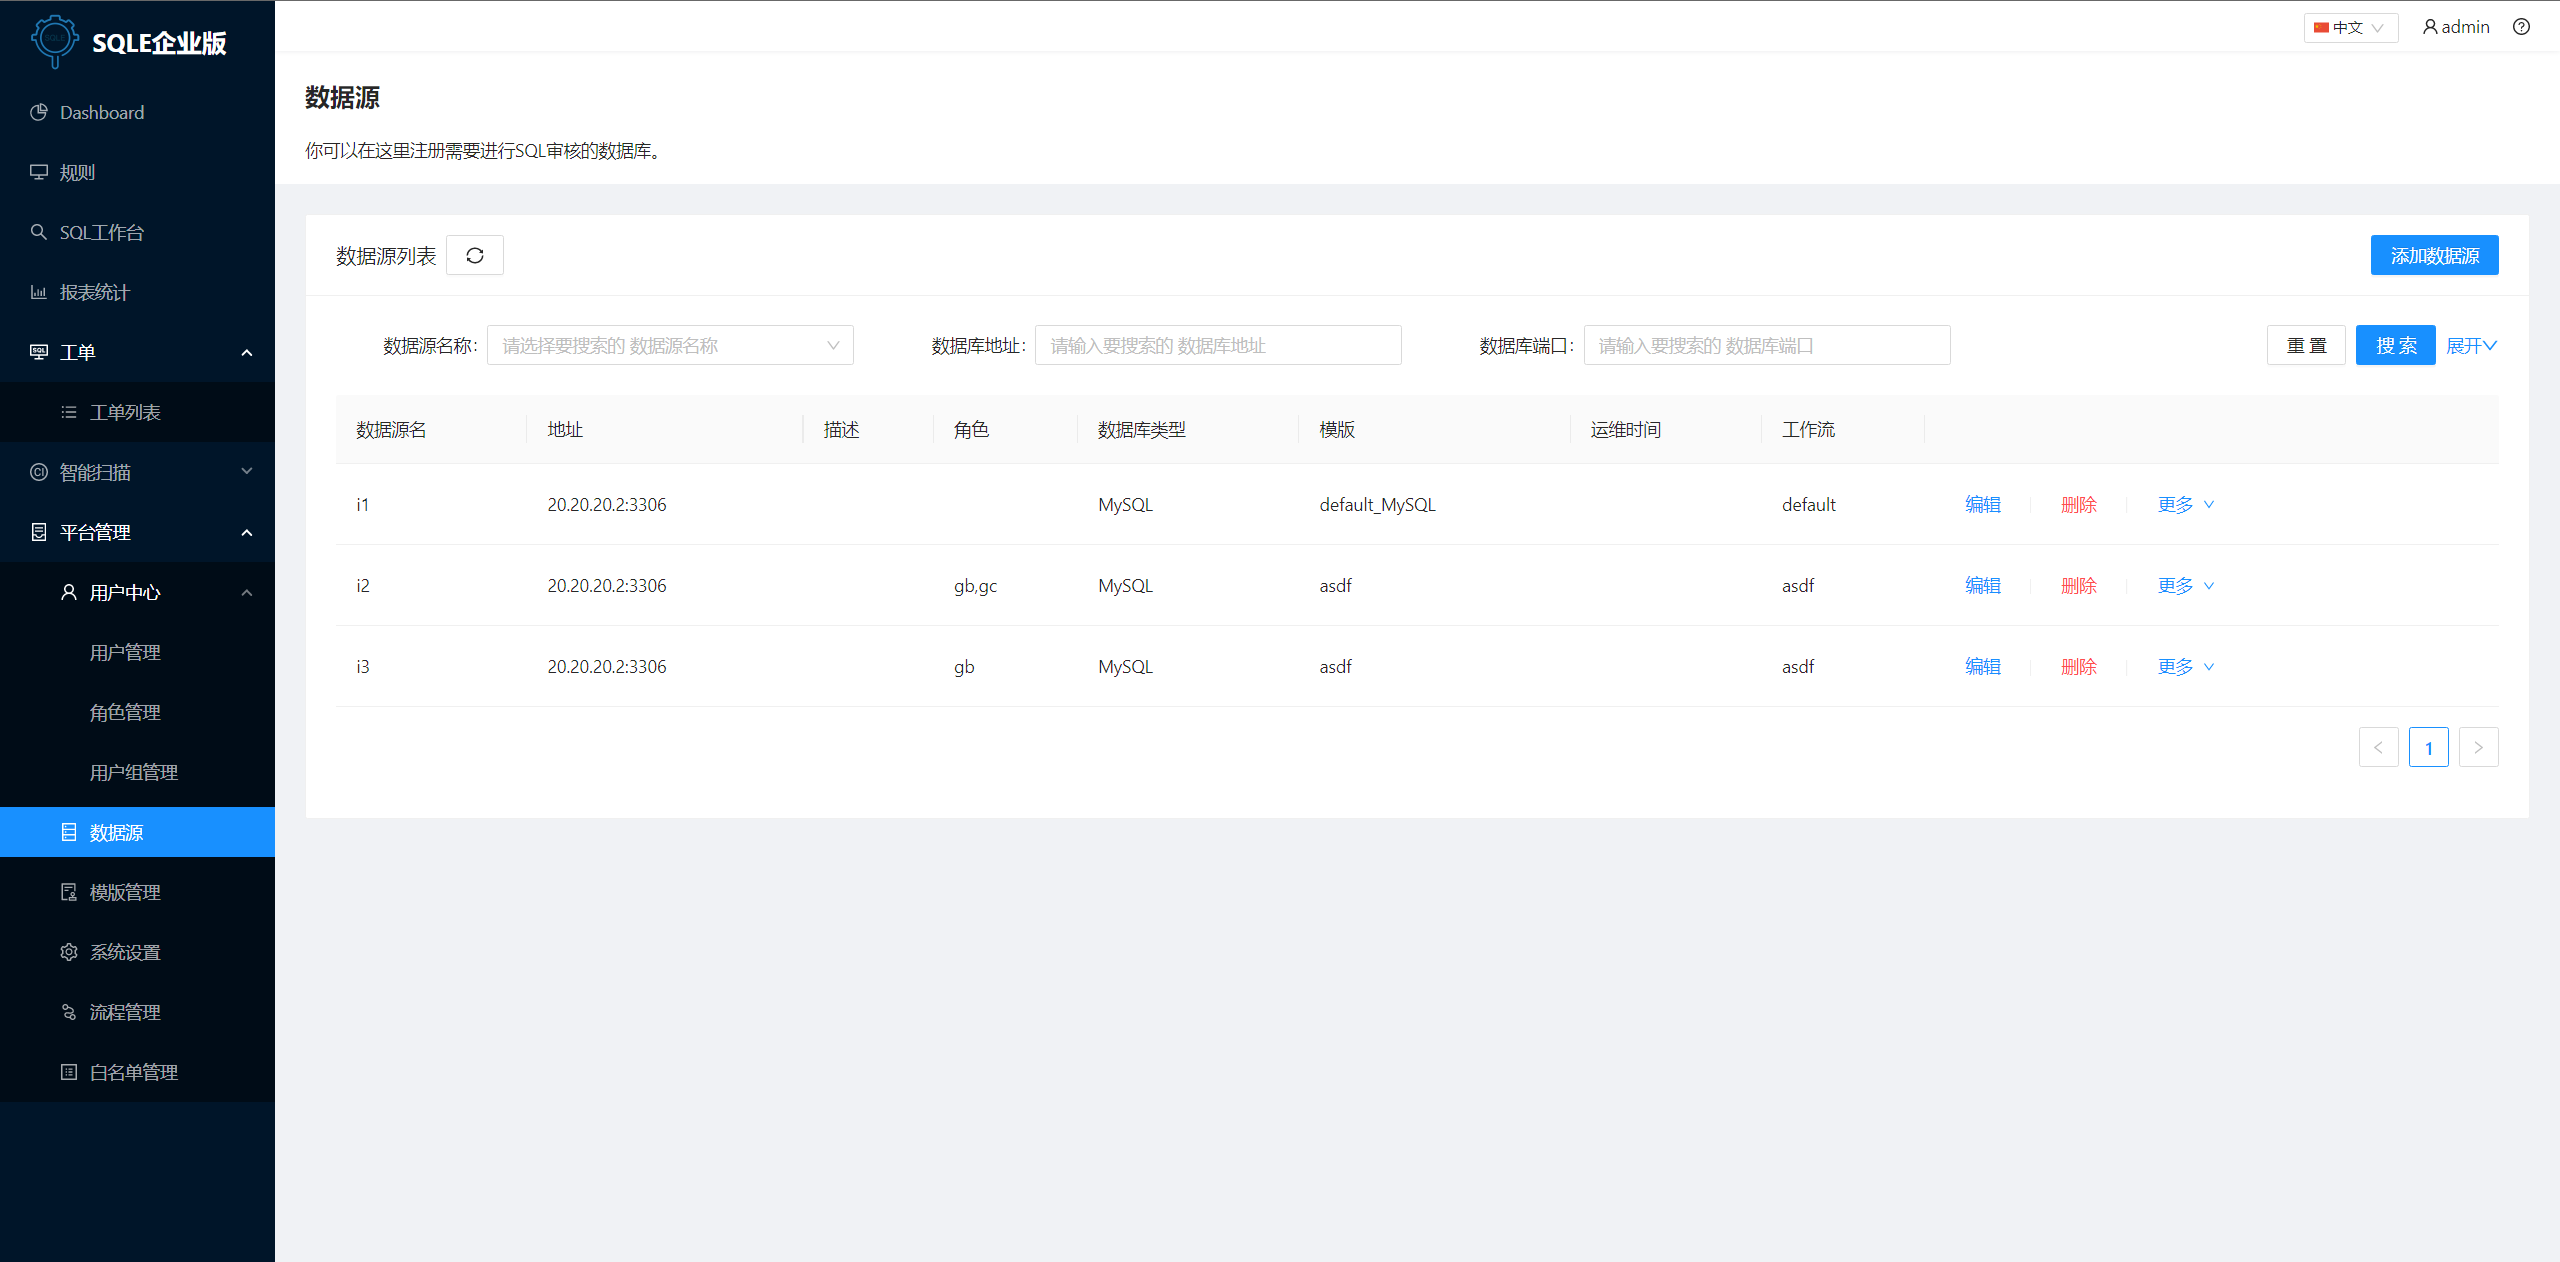
Task: Open 系统设置
Action: tap(137, 952)
